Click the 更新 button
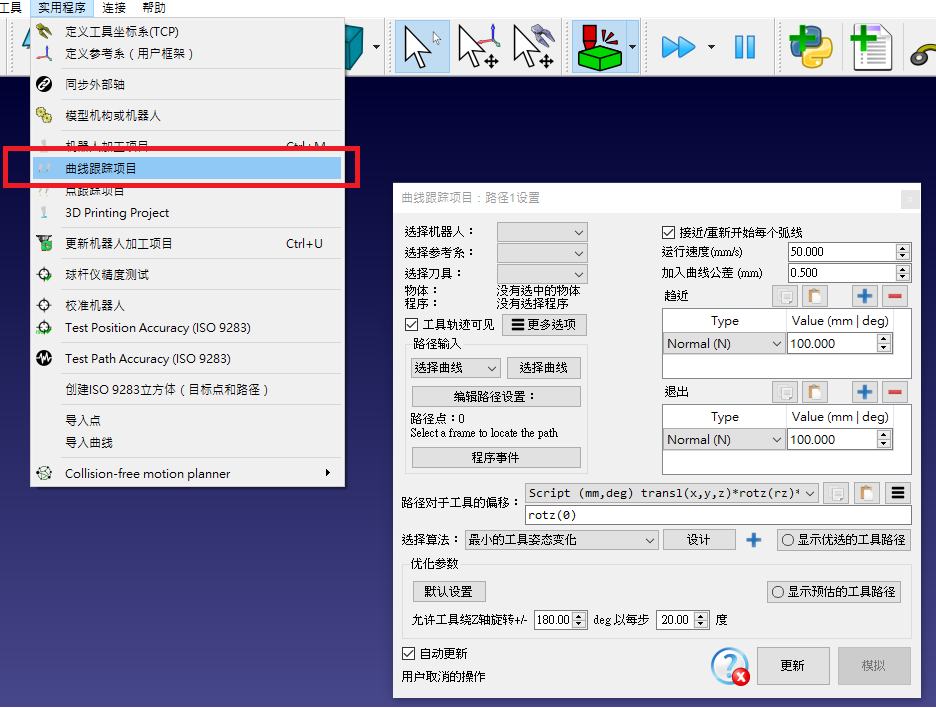This screenshot has width=936, height=708. click(x=793, y=666)
